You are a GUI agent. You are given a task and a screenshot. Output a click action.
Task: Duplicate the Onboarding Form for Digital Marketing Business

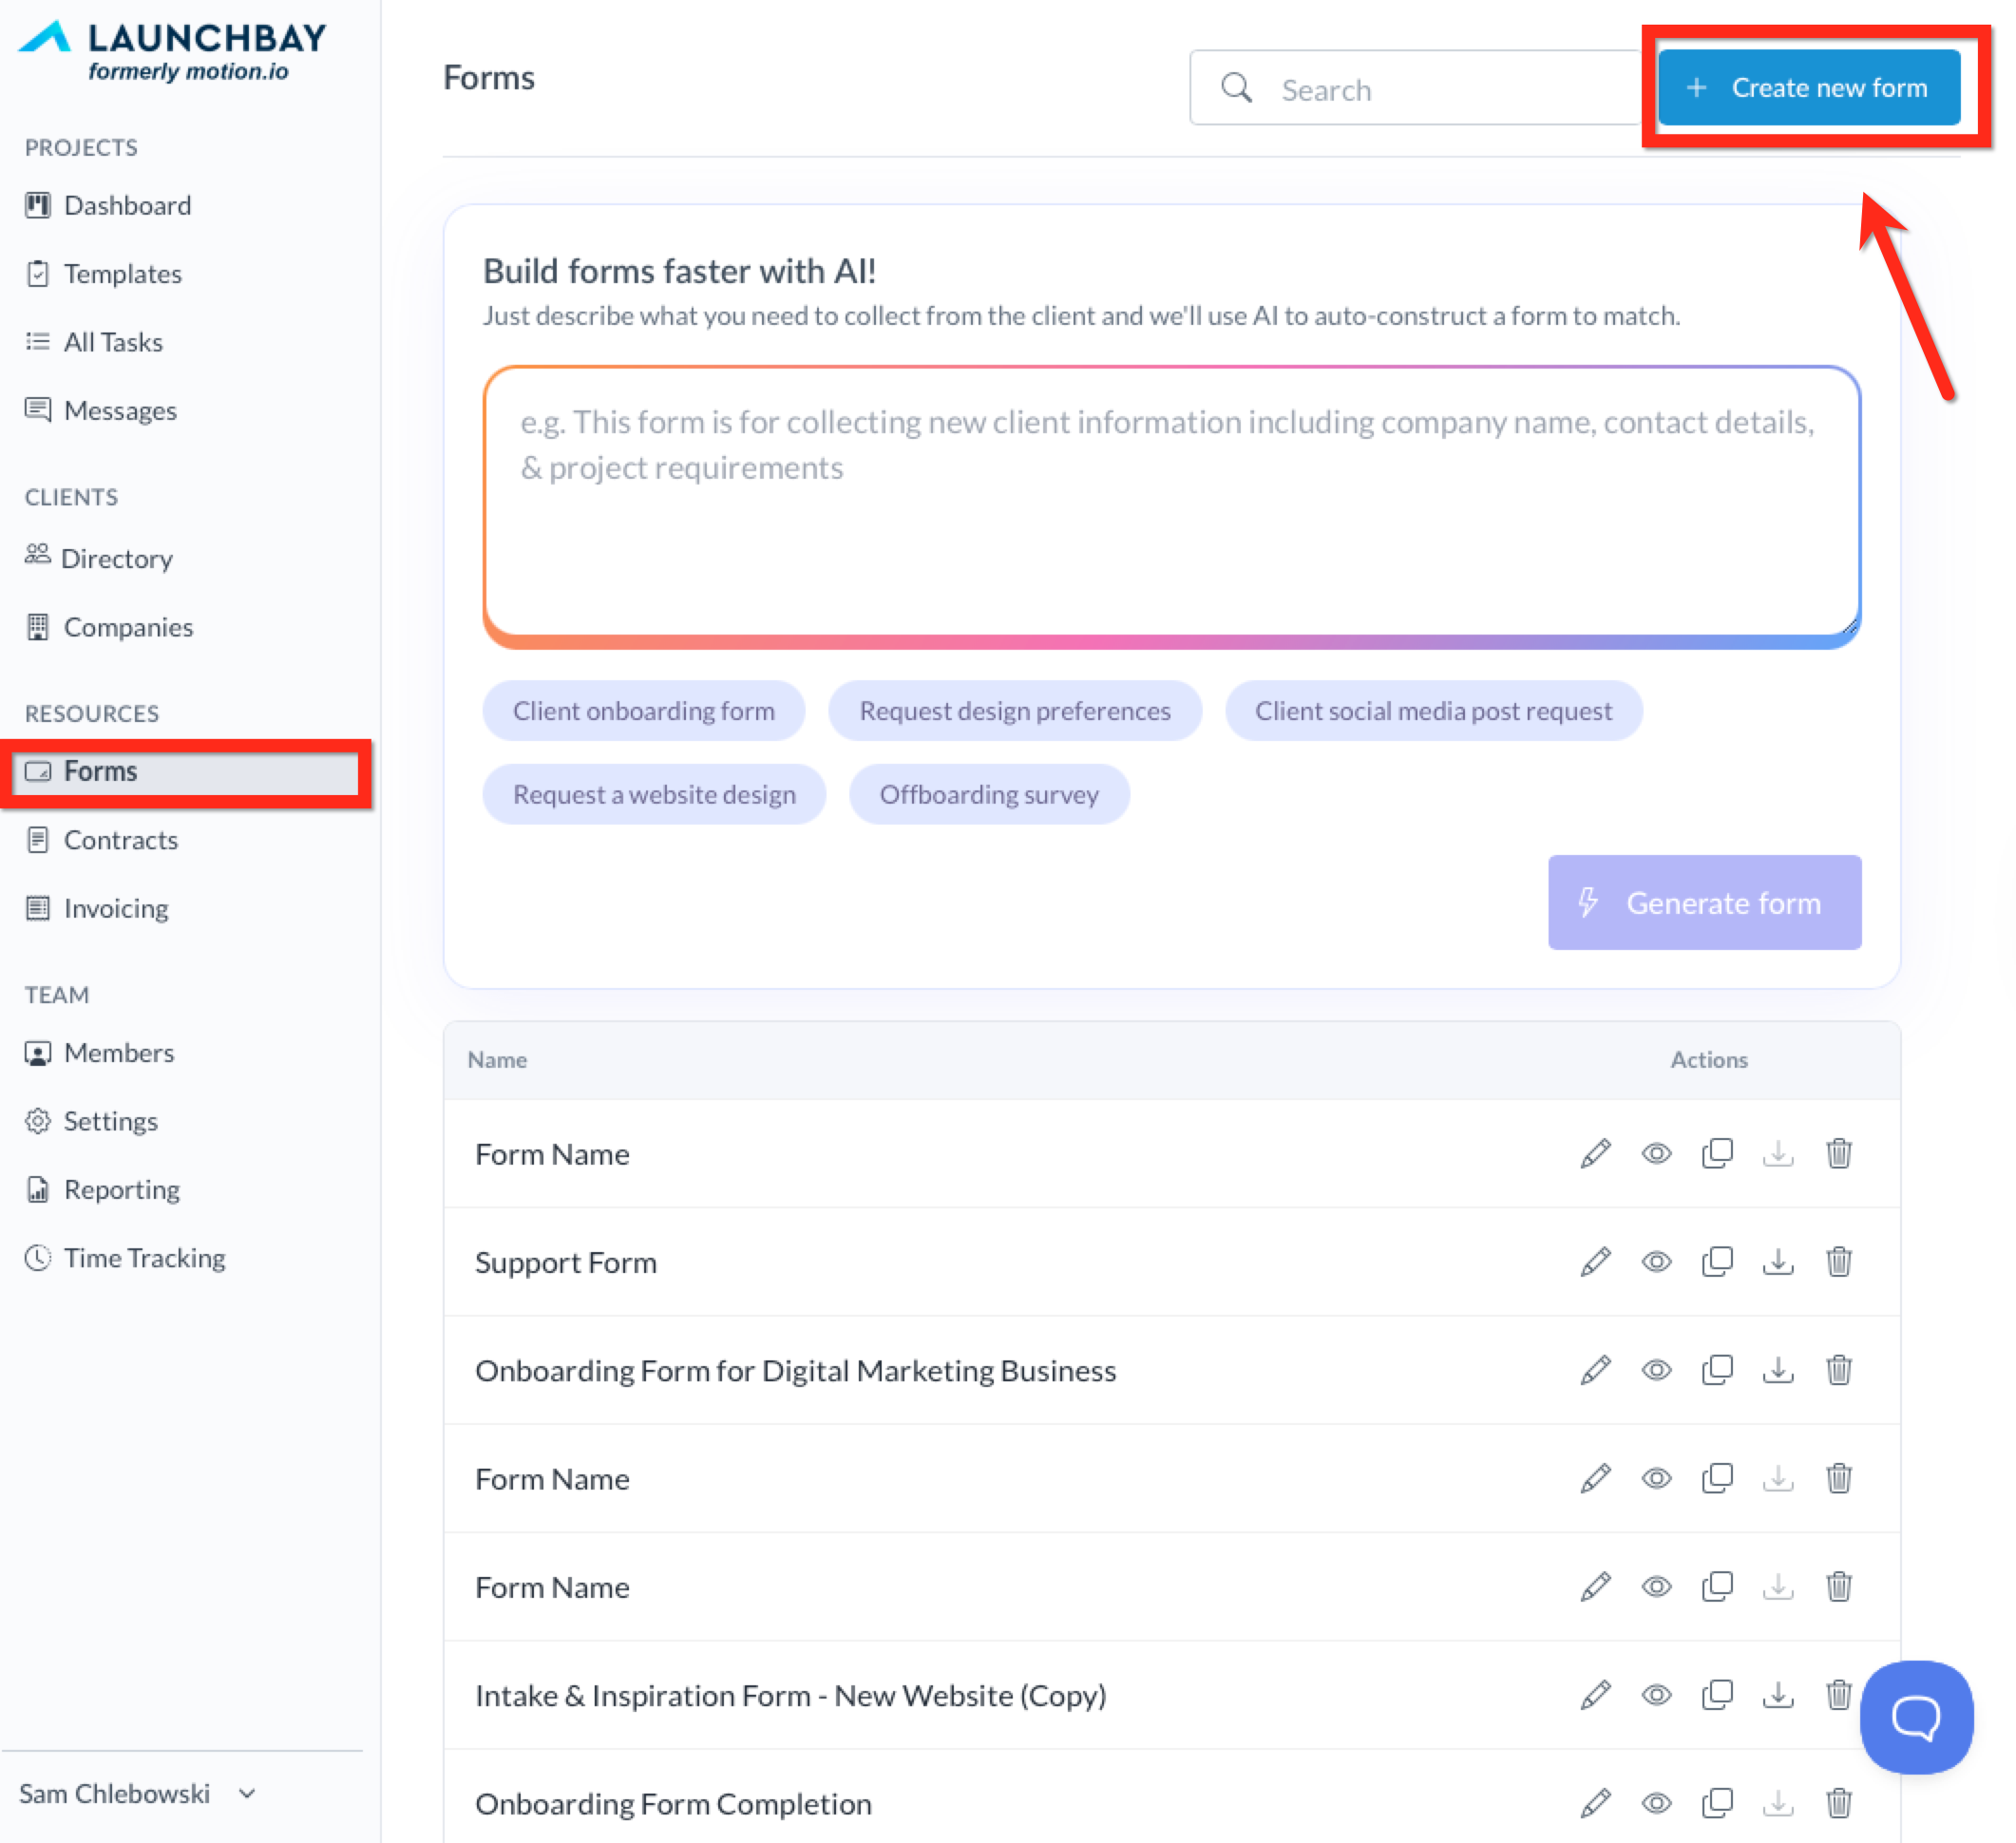click(x=1717, y=1369)
